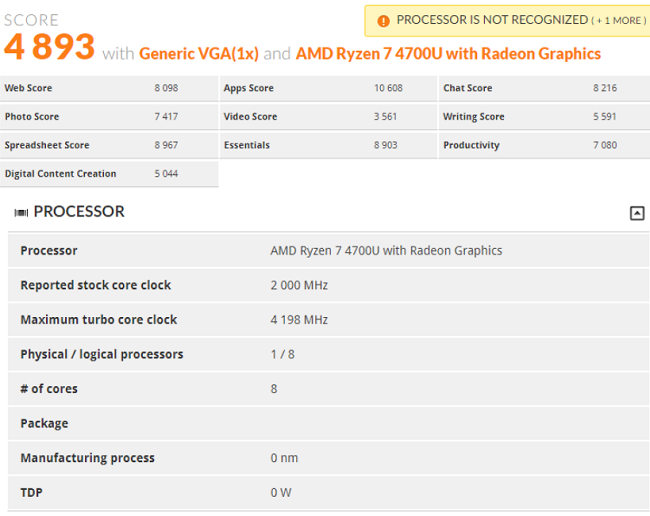Select the Writing Score value 5 591
The height and width of the screenshot is (516, 650).
click(x=604, y=116)
